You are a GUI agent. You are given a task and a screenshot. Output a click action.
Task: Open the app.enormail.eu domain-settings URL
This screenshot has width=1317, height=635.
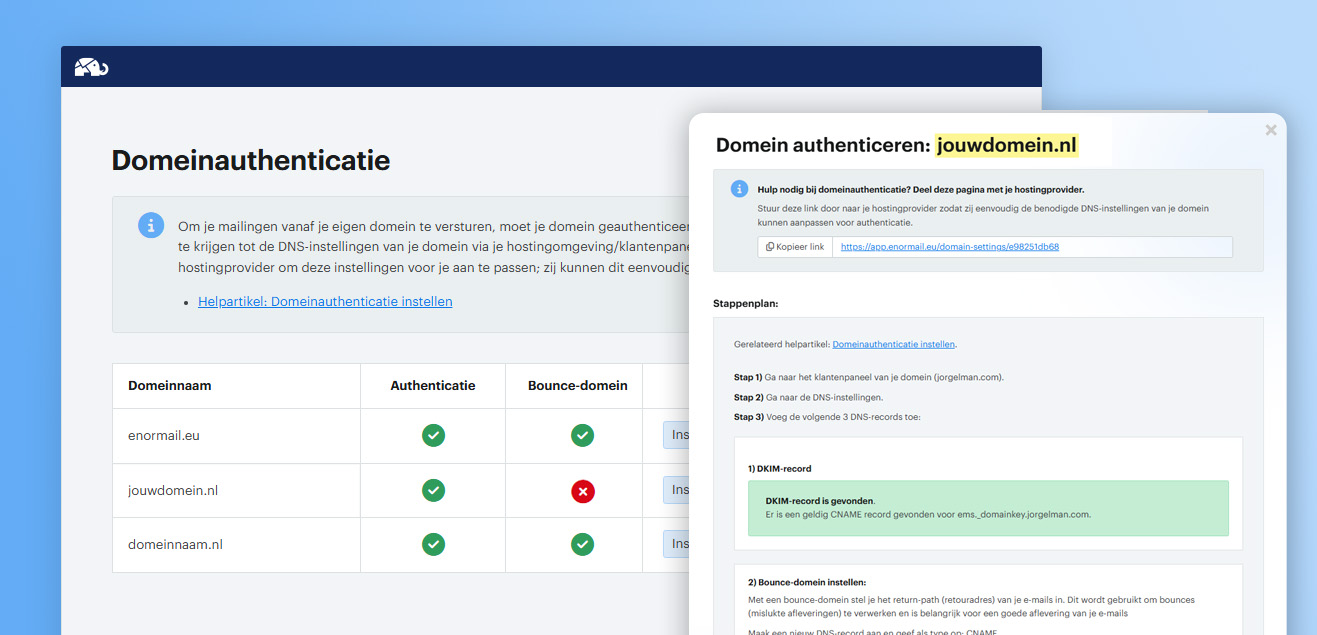coord(949,247)
